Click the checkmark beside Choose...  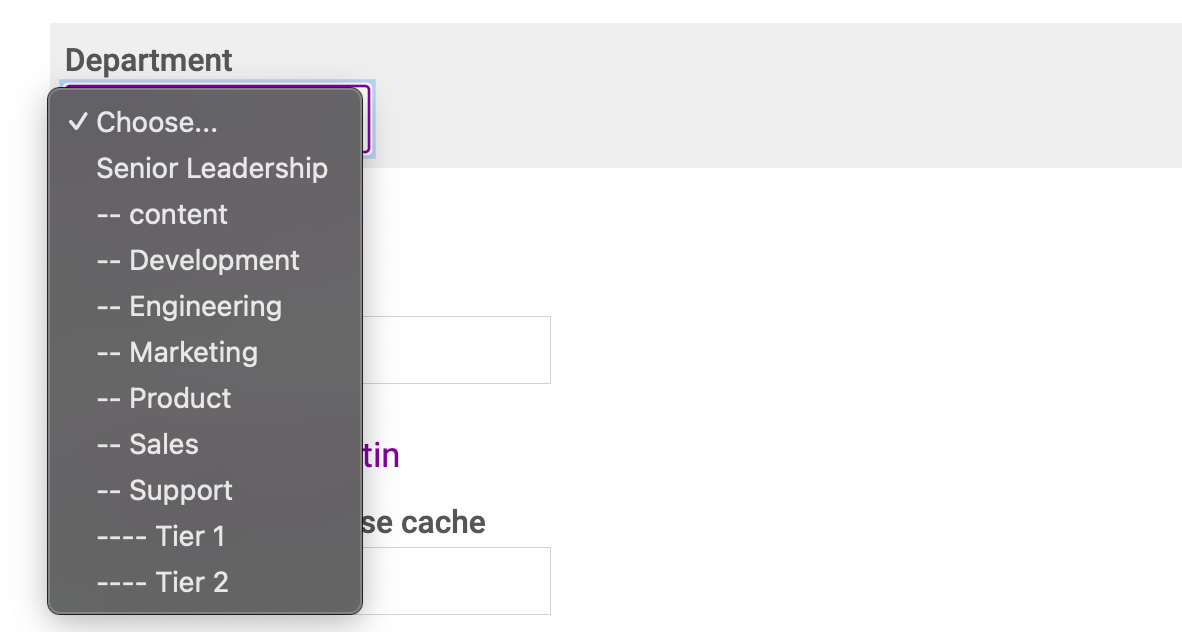pyautogui.click(x=78, y=121)
